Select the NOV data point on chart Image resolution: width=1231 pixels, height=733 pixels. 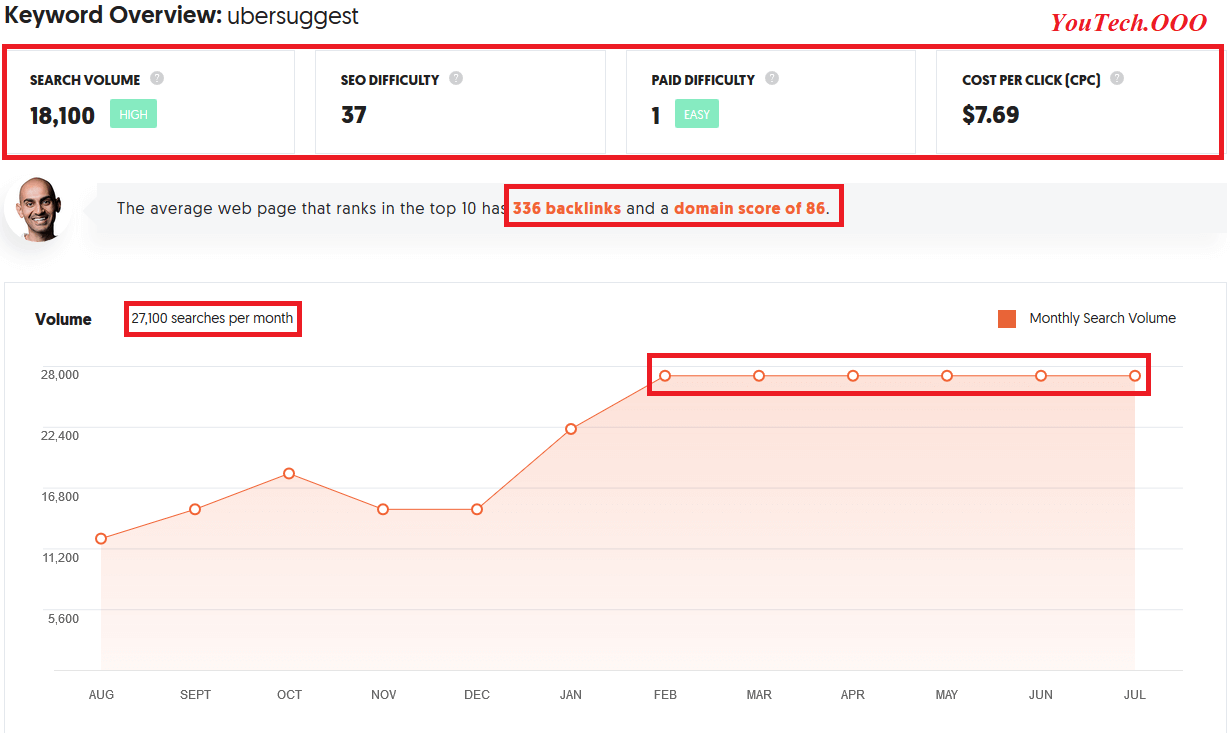(383, 510)
